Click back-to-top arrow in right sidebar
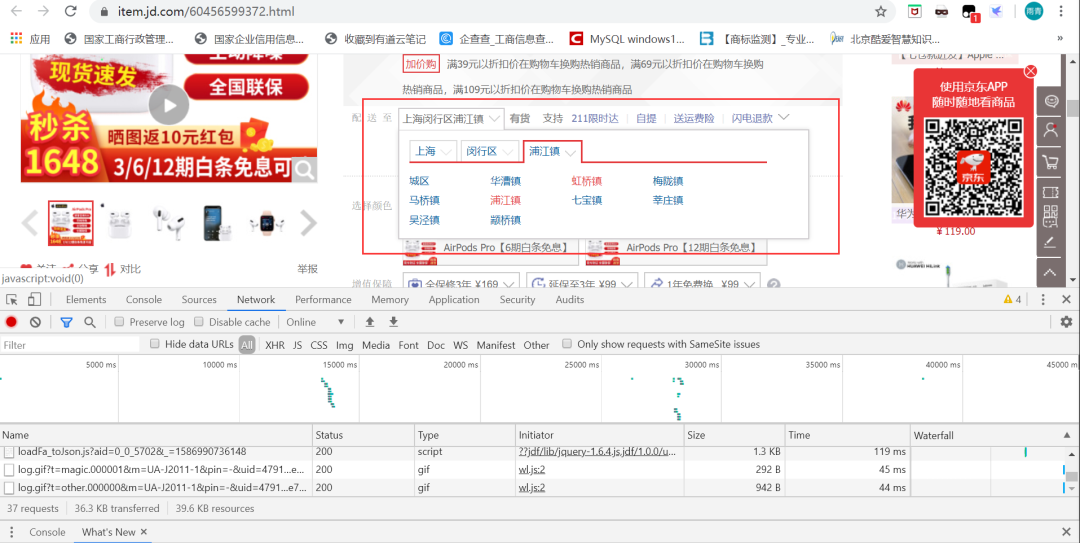This screenshot has height=543, width=1080. pyautogui.click(x=1050, y=273)
